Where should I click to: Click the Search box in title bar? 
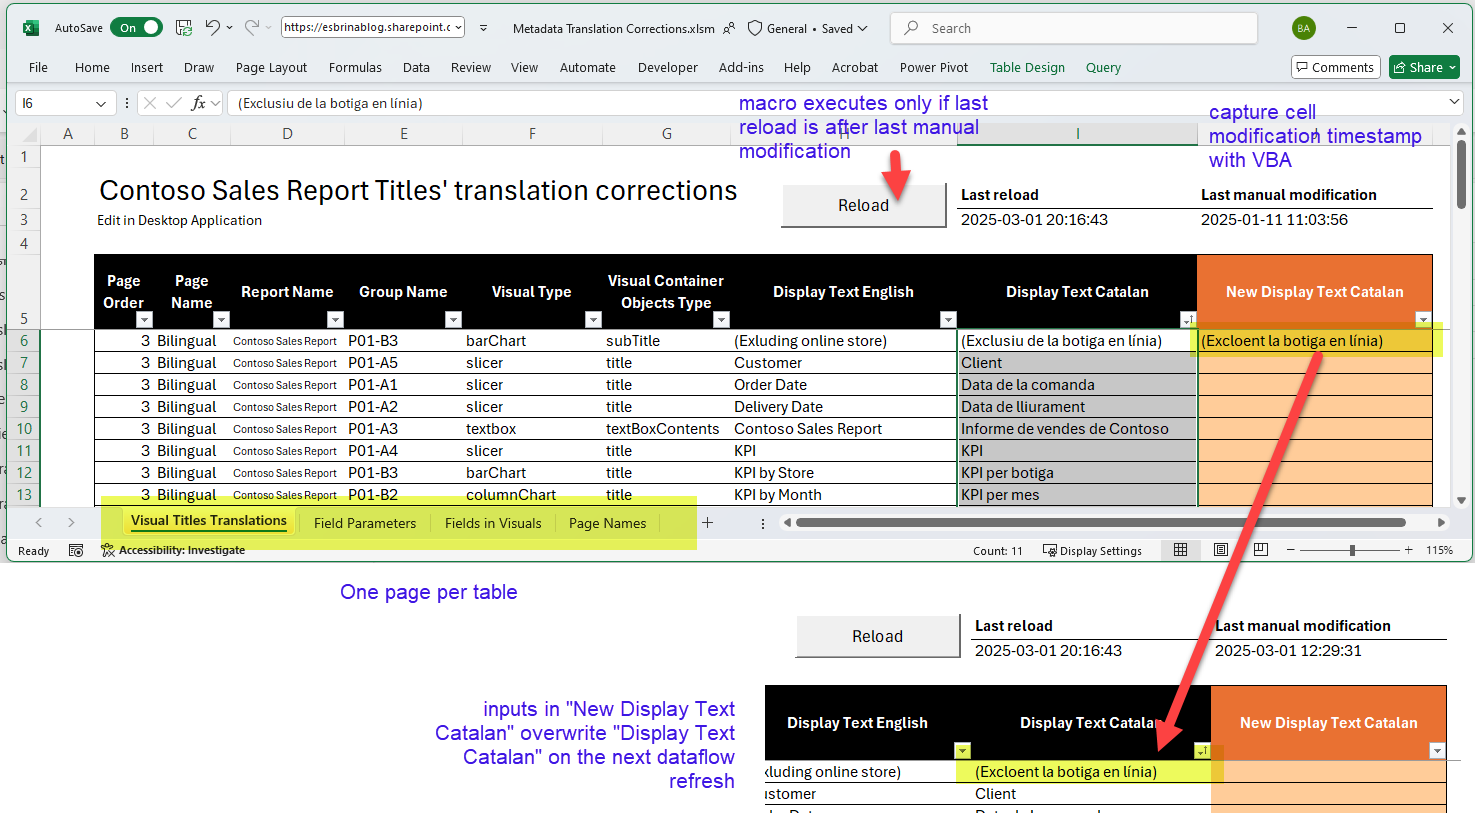[x=1073, y=28]
